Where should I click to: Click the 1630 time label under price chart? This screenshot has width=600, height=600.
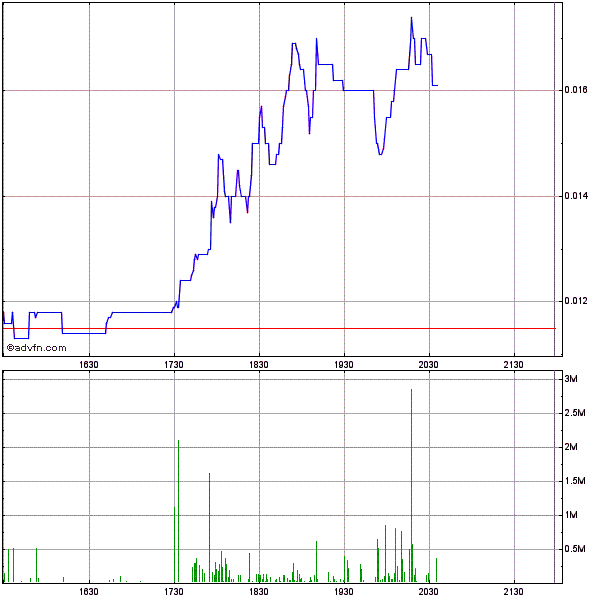coord(89,365)
